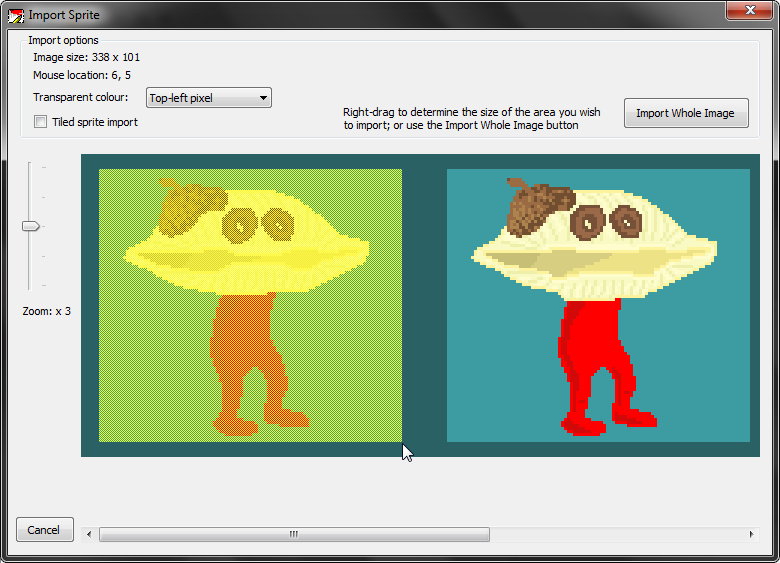Image resolution: width=780 pixels, height=563 pixels.
Task: Click the Import Whole Image button
Action: click(x=686, y=113)
